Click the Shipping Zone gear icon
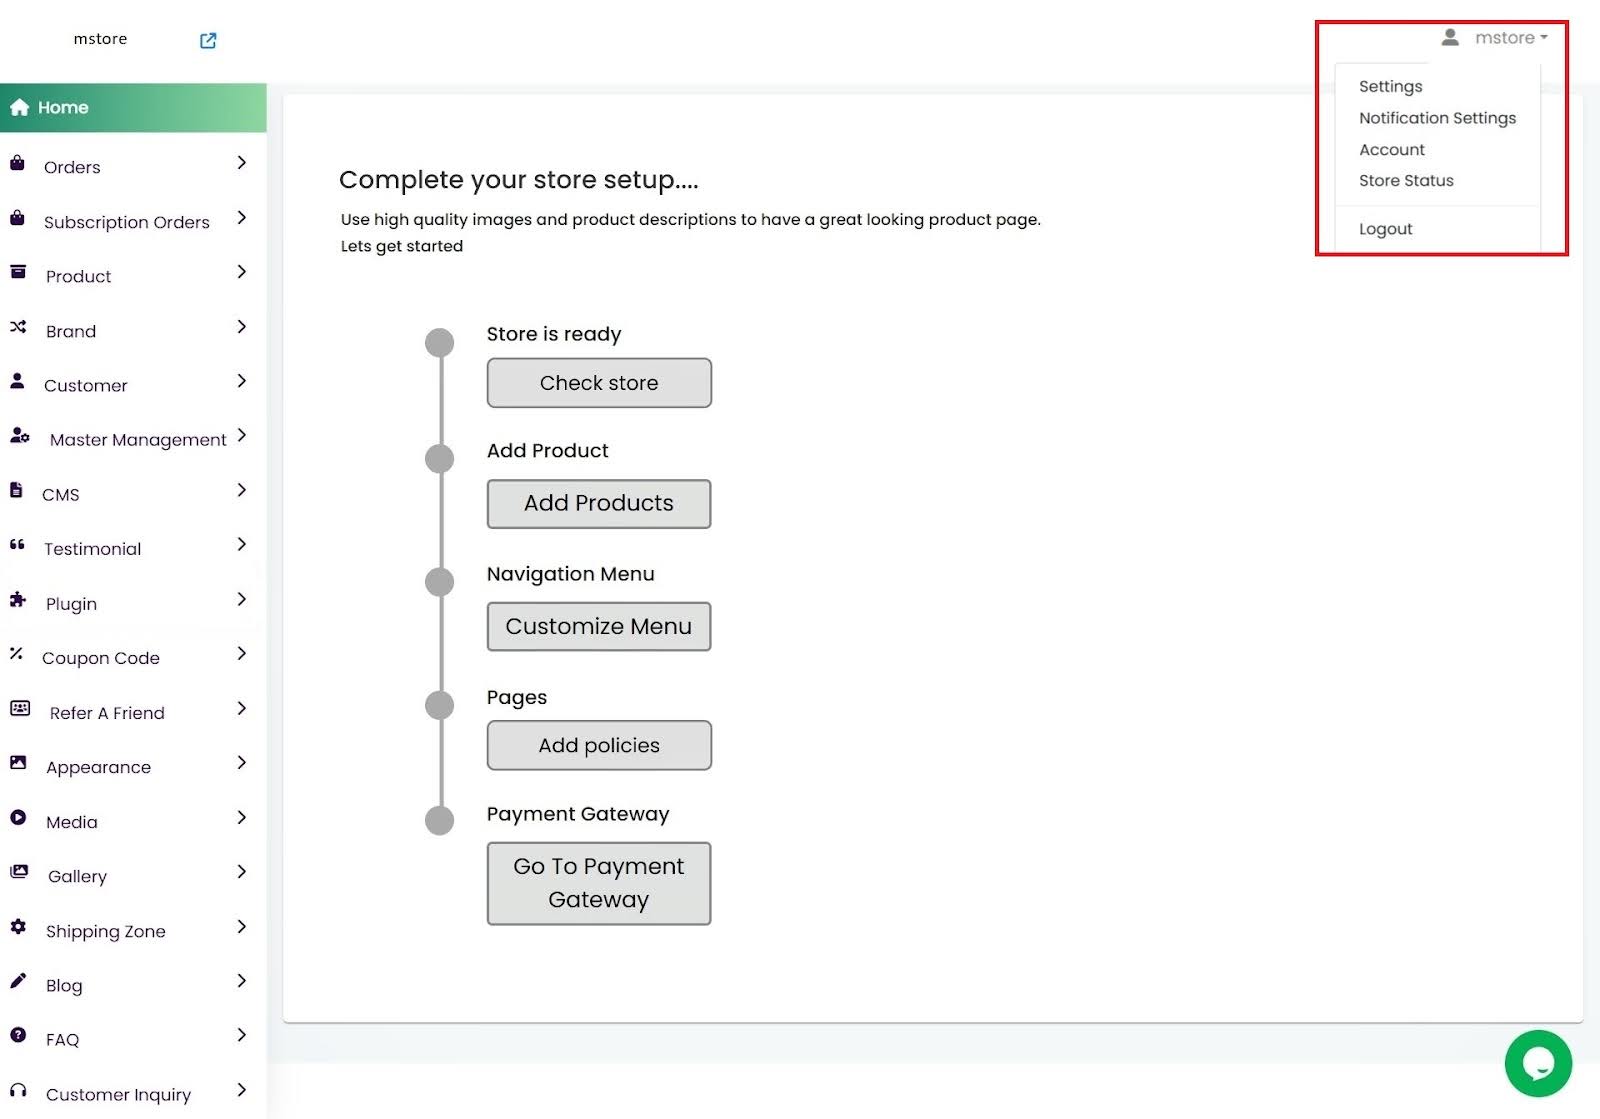1600x1119 pixels. [x=18, y=927]
